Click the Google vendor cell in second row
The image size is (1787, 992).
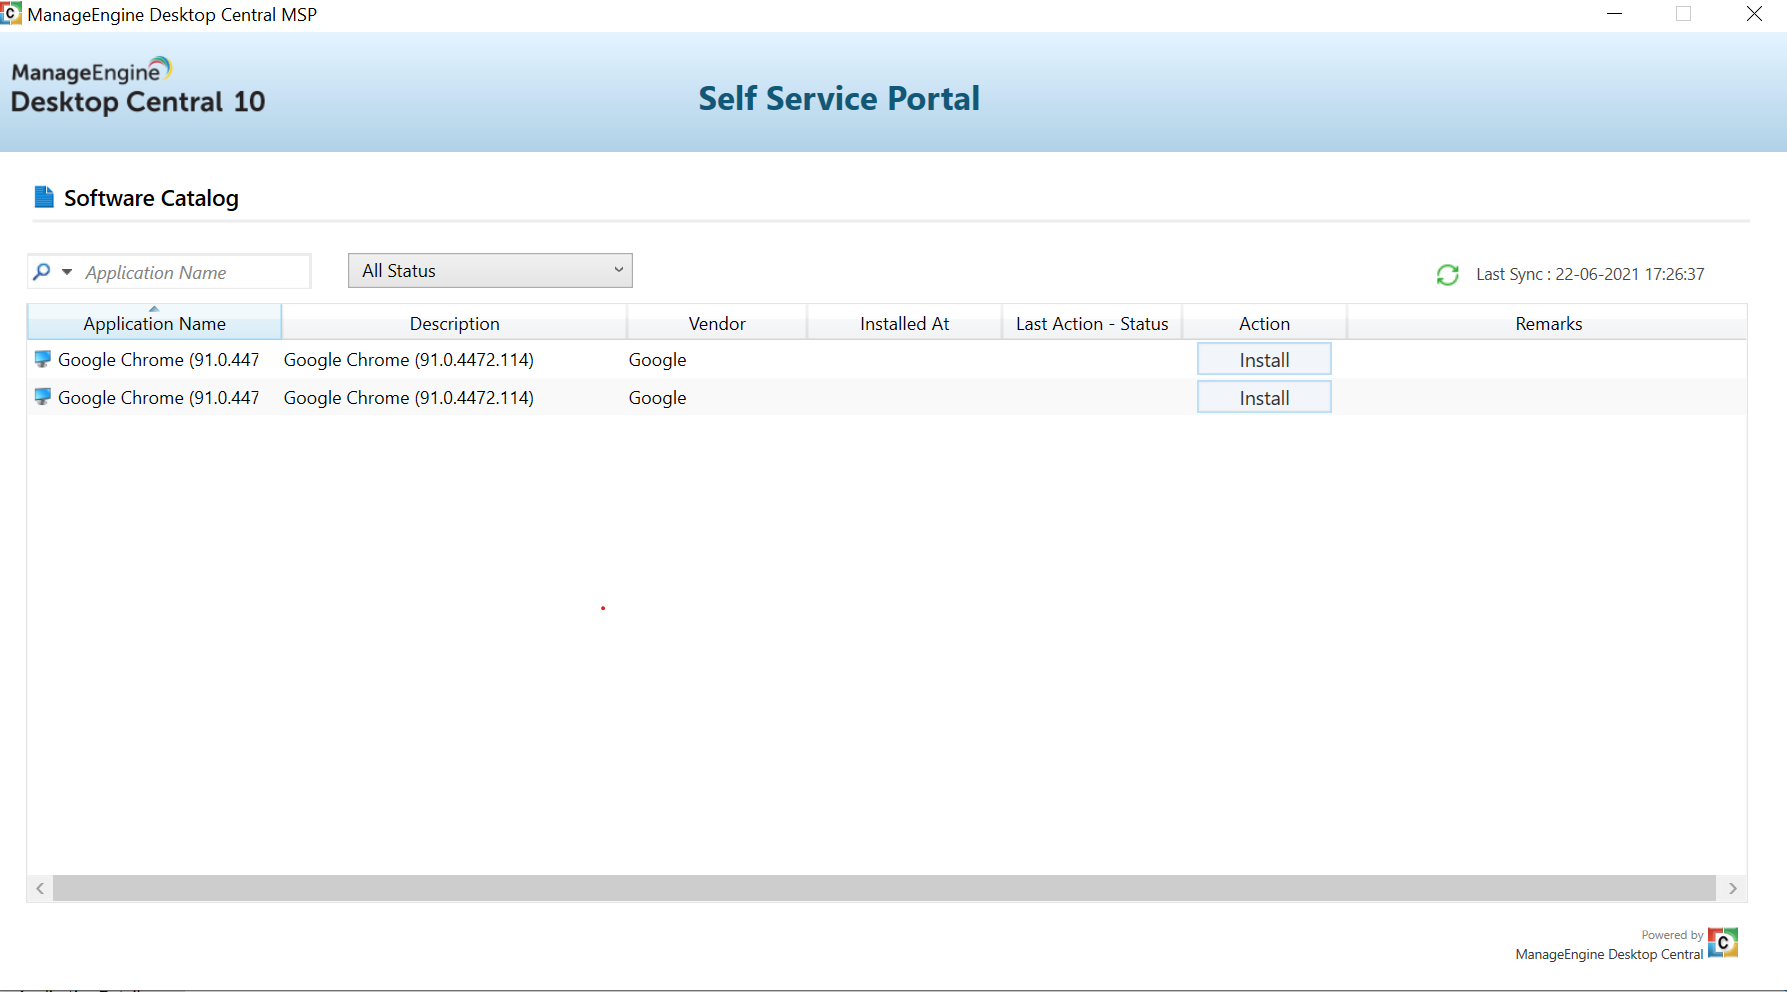click(657, 398)
